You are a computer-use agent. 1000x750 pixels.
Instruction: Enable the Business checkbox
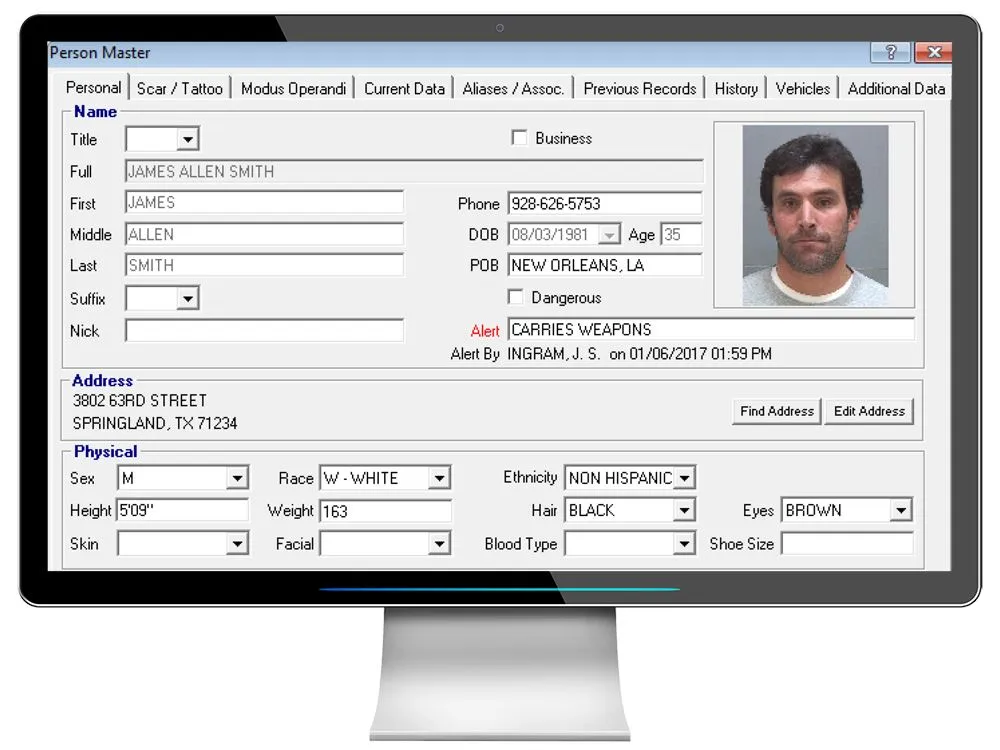point(518,138)
